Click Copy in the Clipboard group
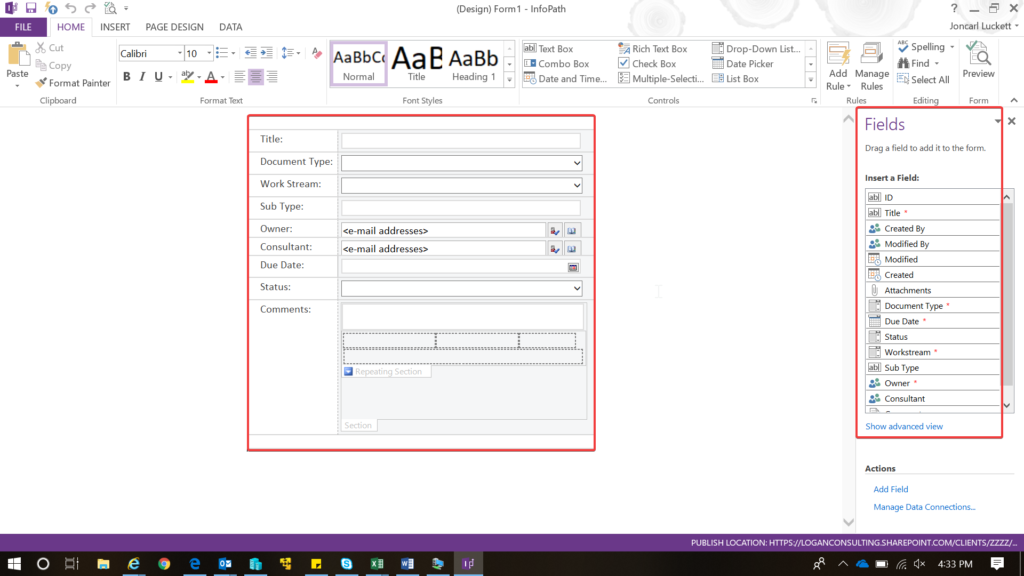The width and height of the screenshot is (1024, 576). point(53,65)
